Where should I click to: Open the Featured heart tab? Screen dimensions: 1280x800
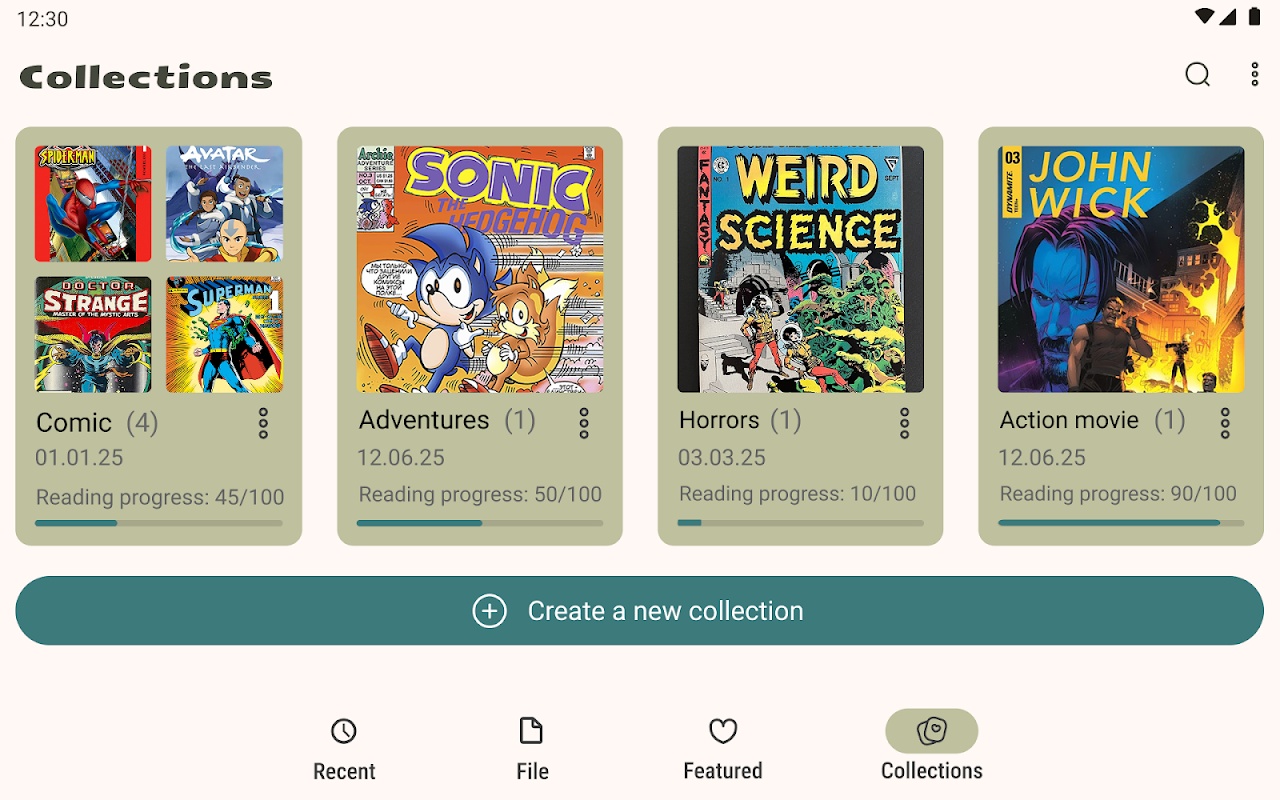[x=723, y=749]
